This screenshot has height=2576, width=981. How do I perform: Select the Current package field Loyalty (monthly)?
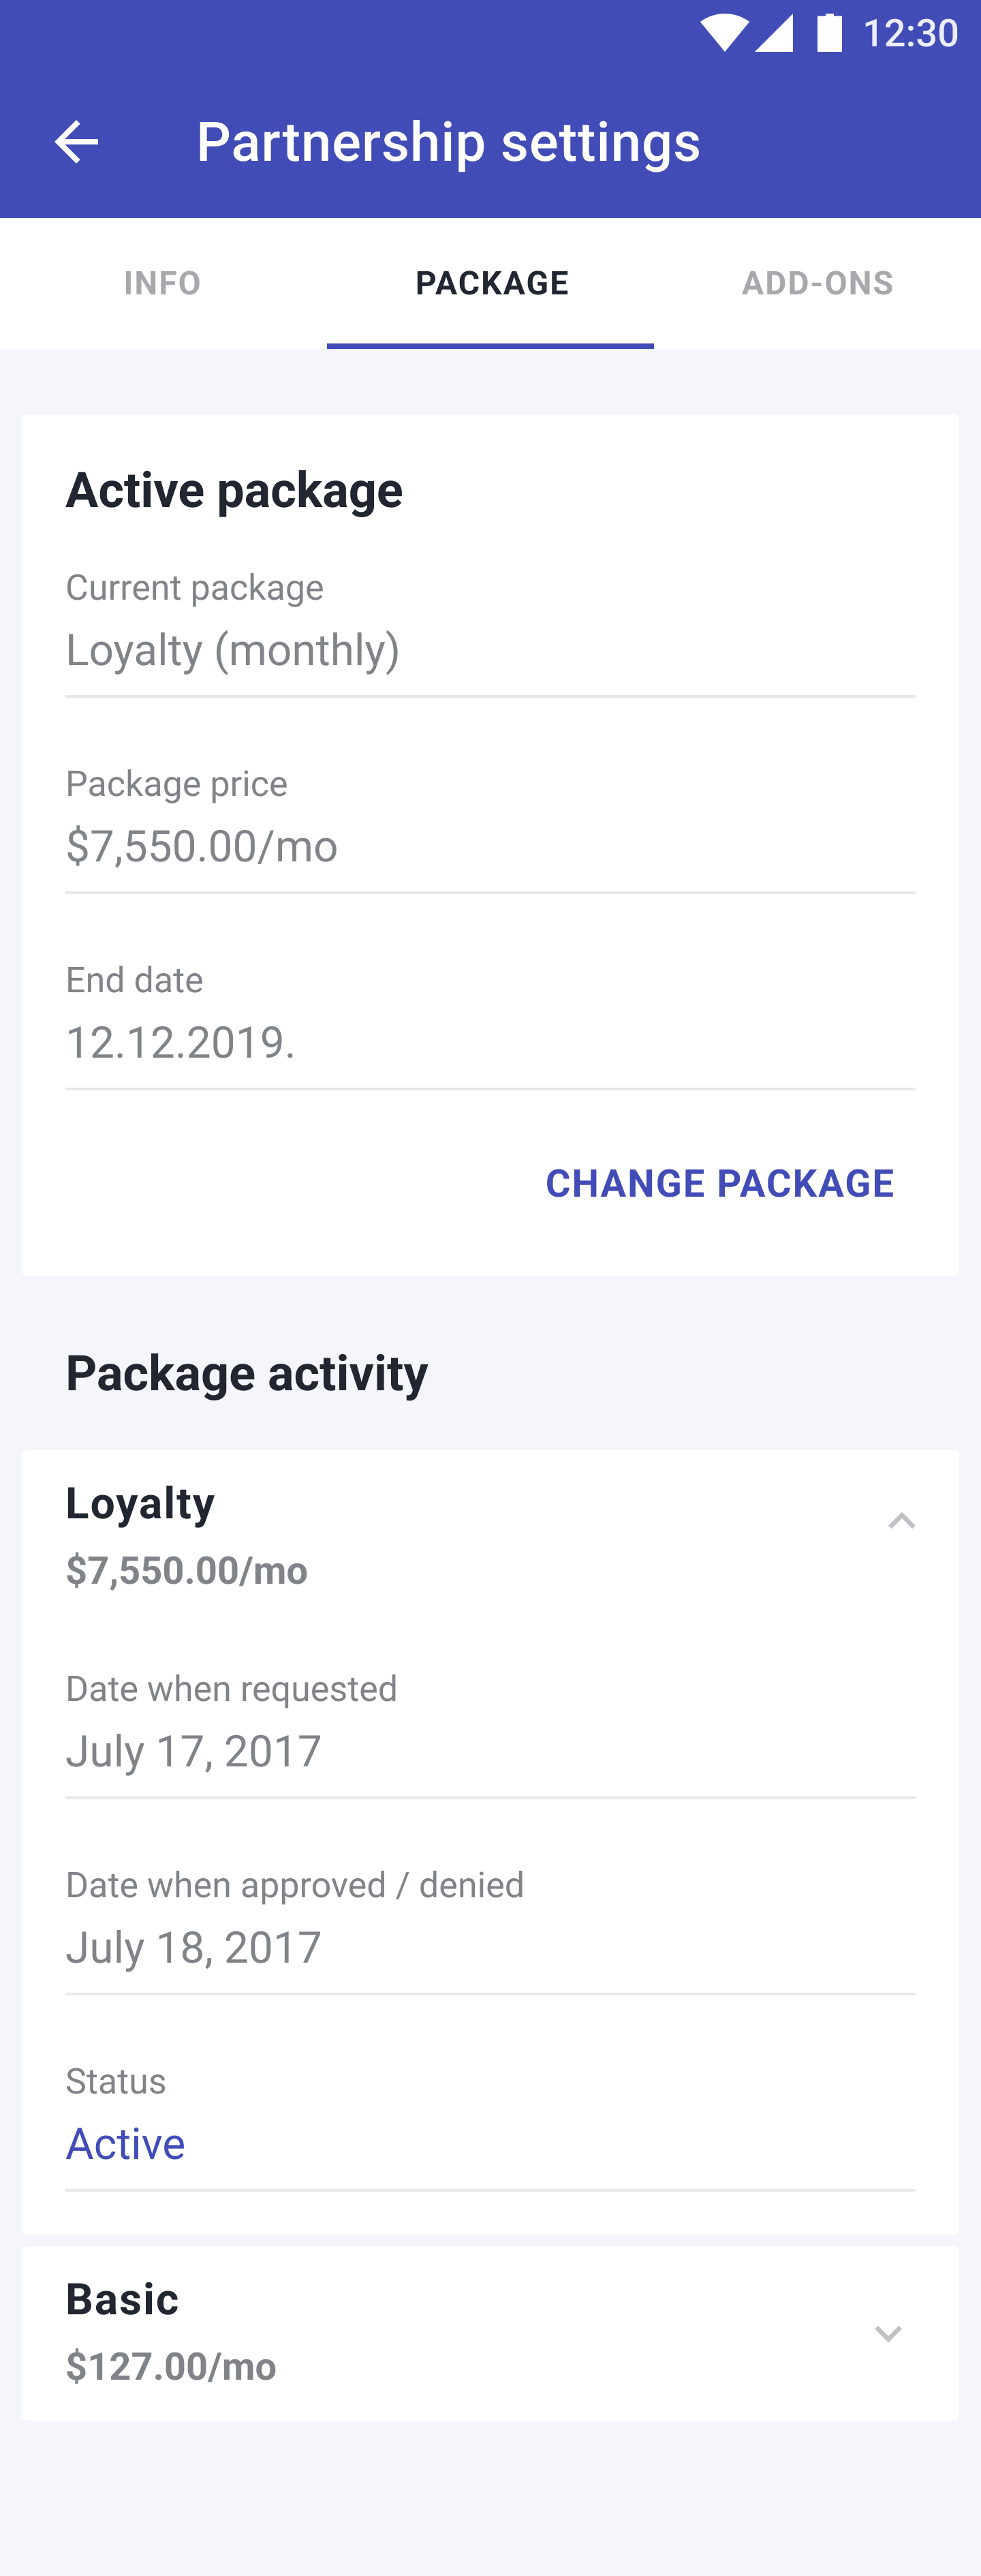tap(490, 630)
